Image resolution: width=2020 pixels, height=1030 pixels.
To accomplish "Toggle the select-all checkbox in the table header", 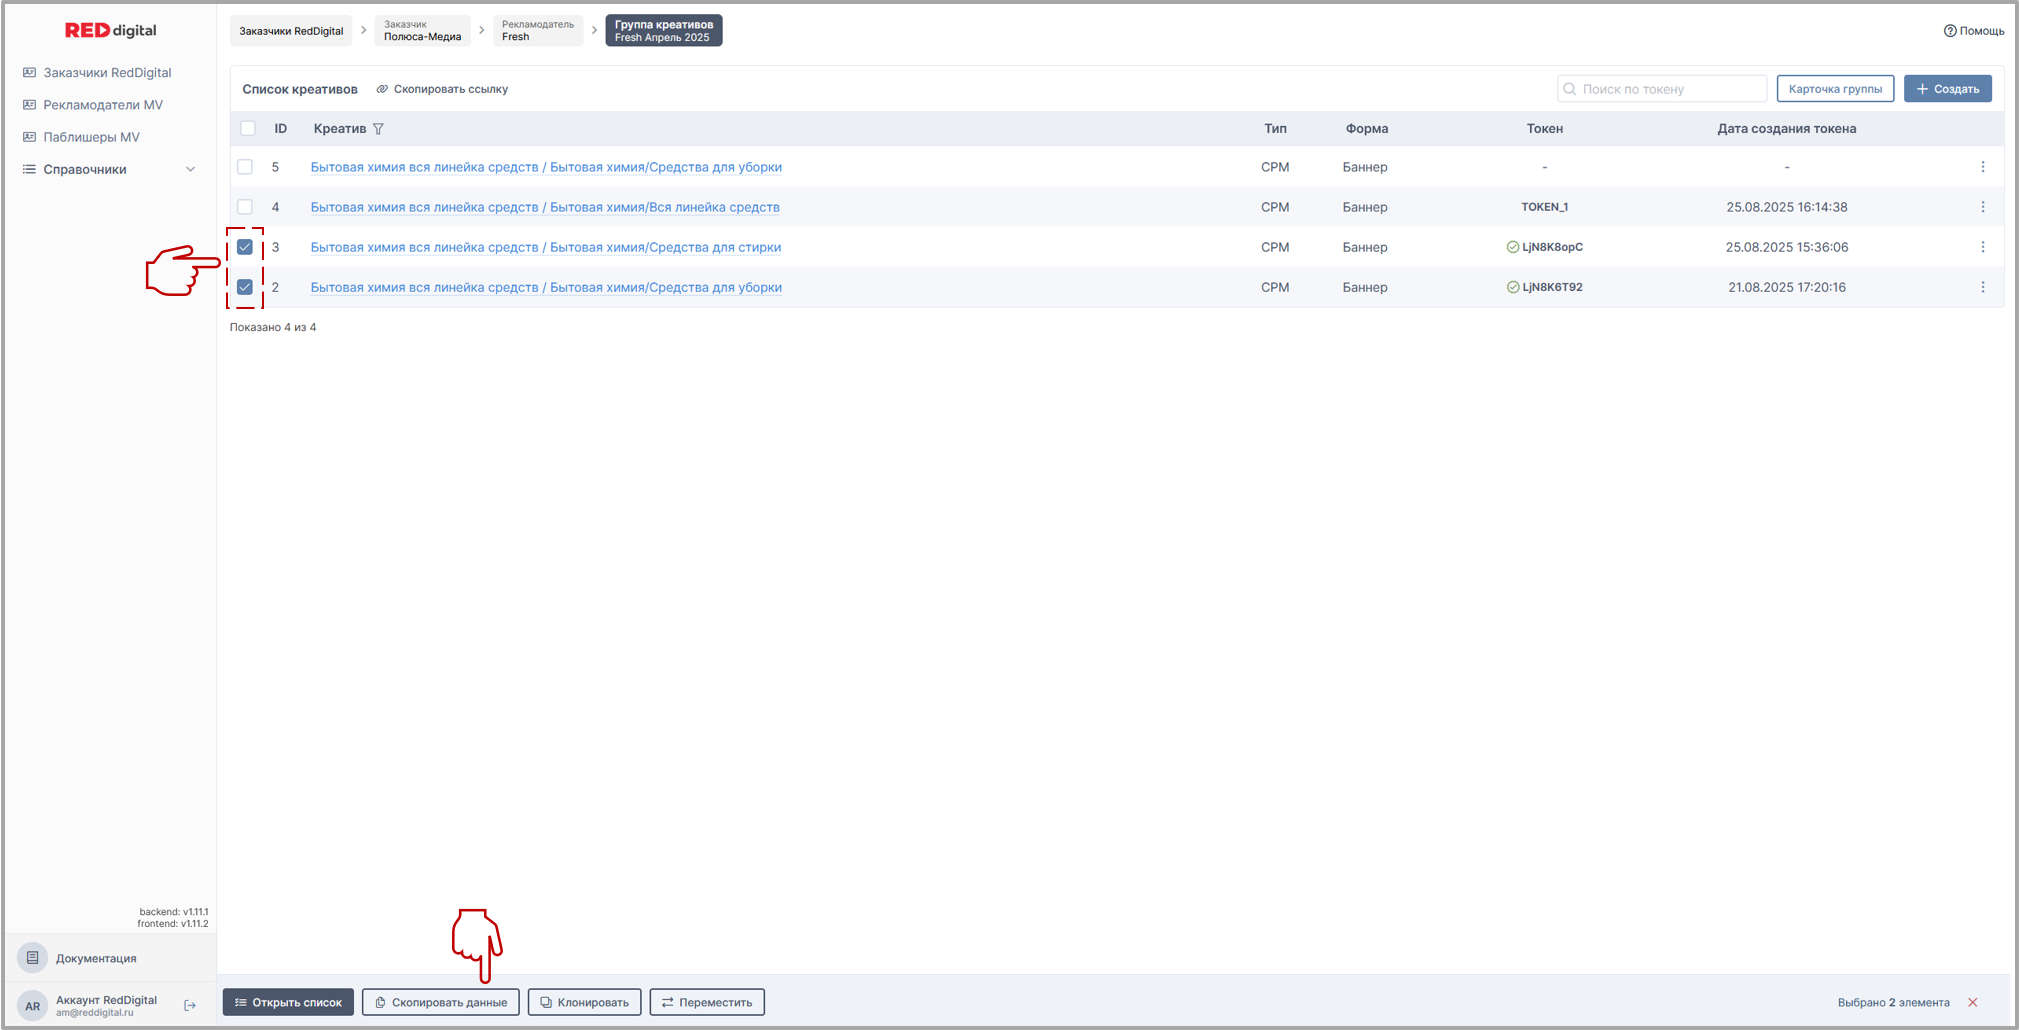I will (x=248, y=128).
